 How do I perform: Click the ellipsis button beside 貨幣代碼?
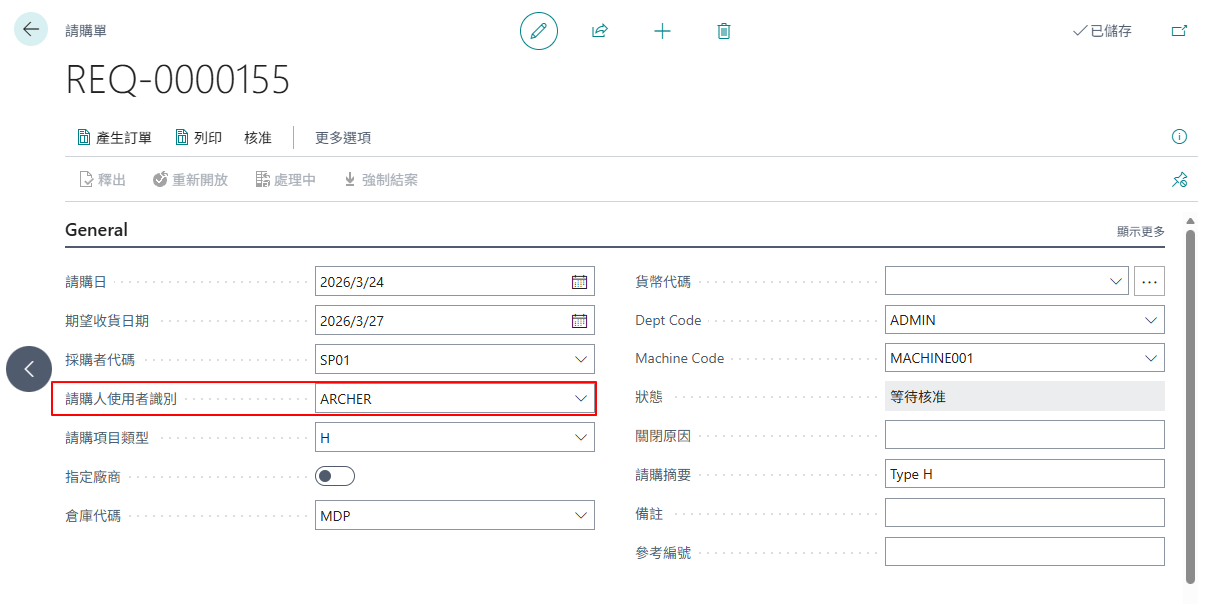coord(1149,282)
